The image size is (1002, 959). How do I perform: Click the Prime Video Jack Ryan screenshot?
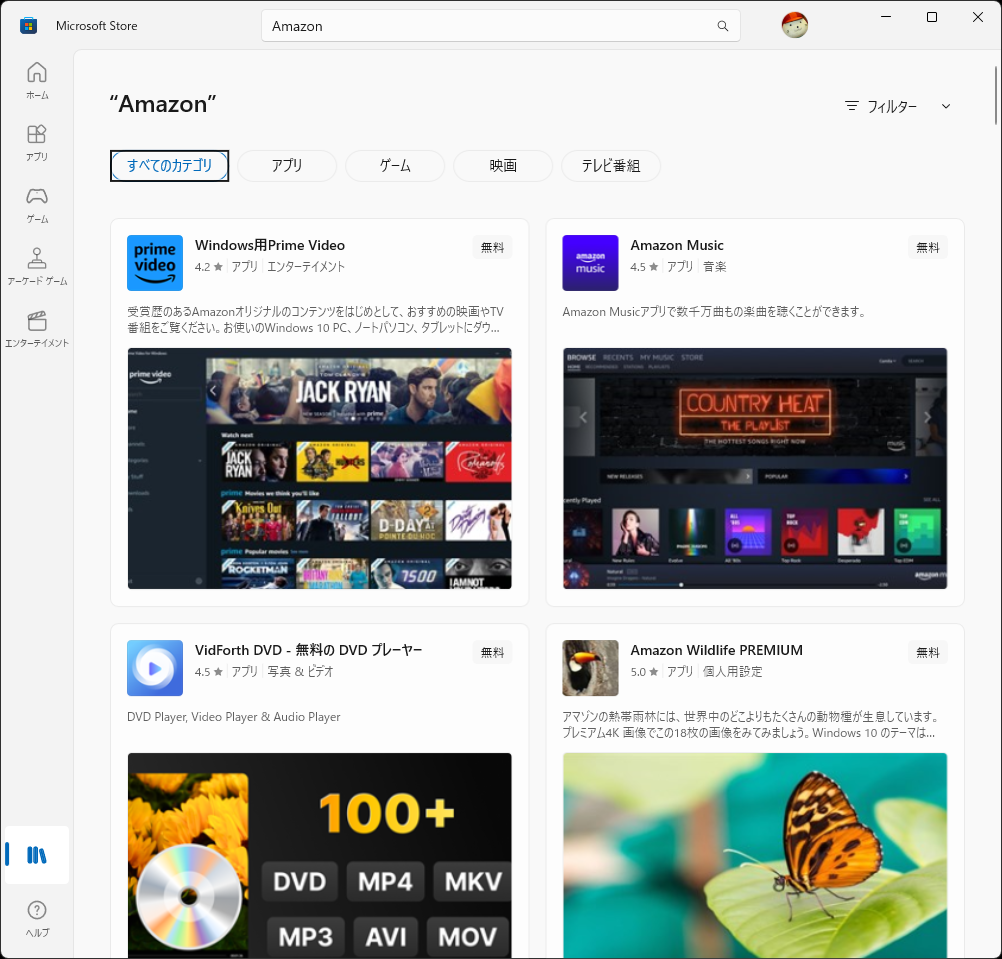pos(320,468)
